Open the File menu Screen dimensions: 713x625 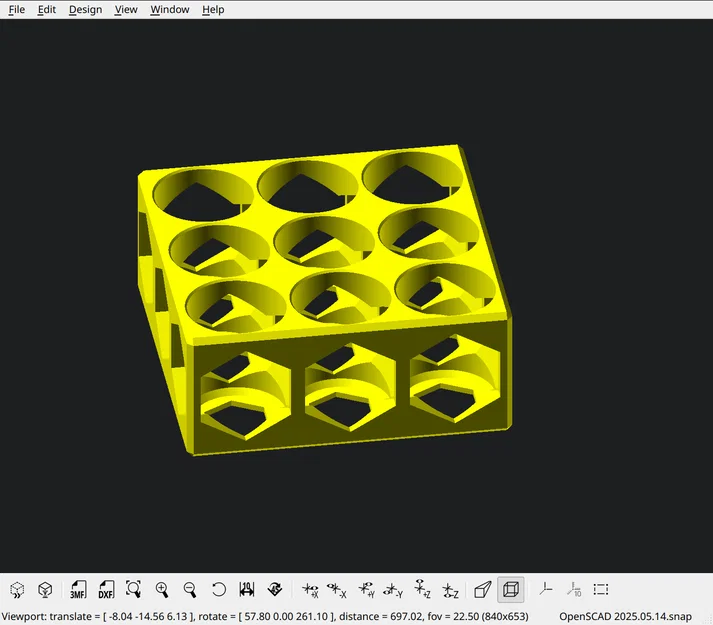tap(17, 10)
